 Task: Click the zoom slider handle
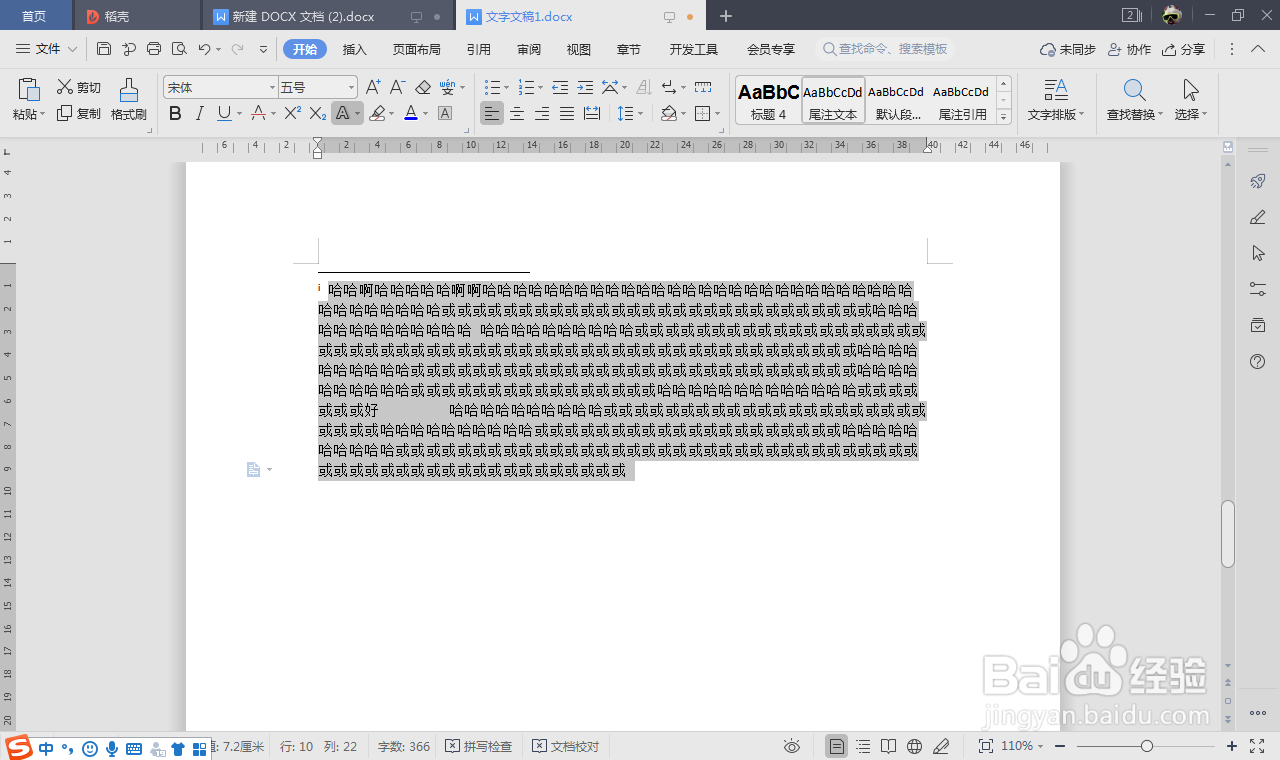[x=1147, y=746]
